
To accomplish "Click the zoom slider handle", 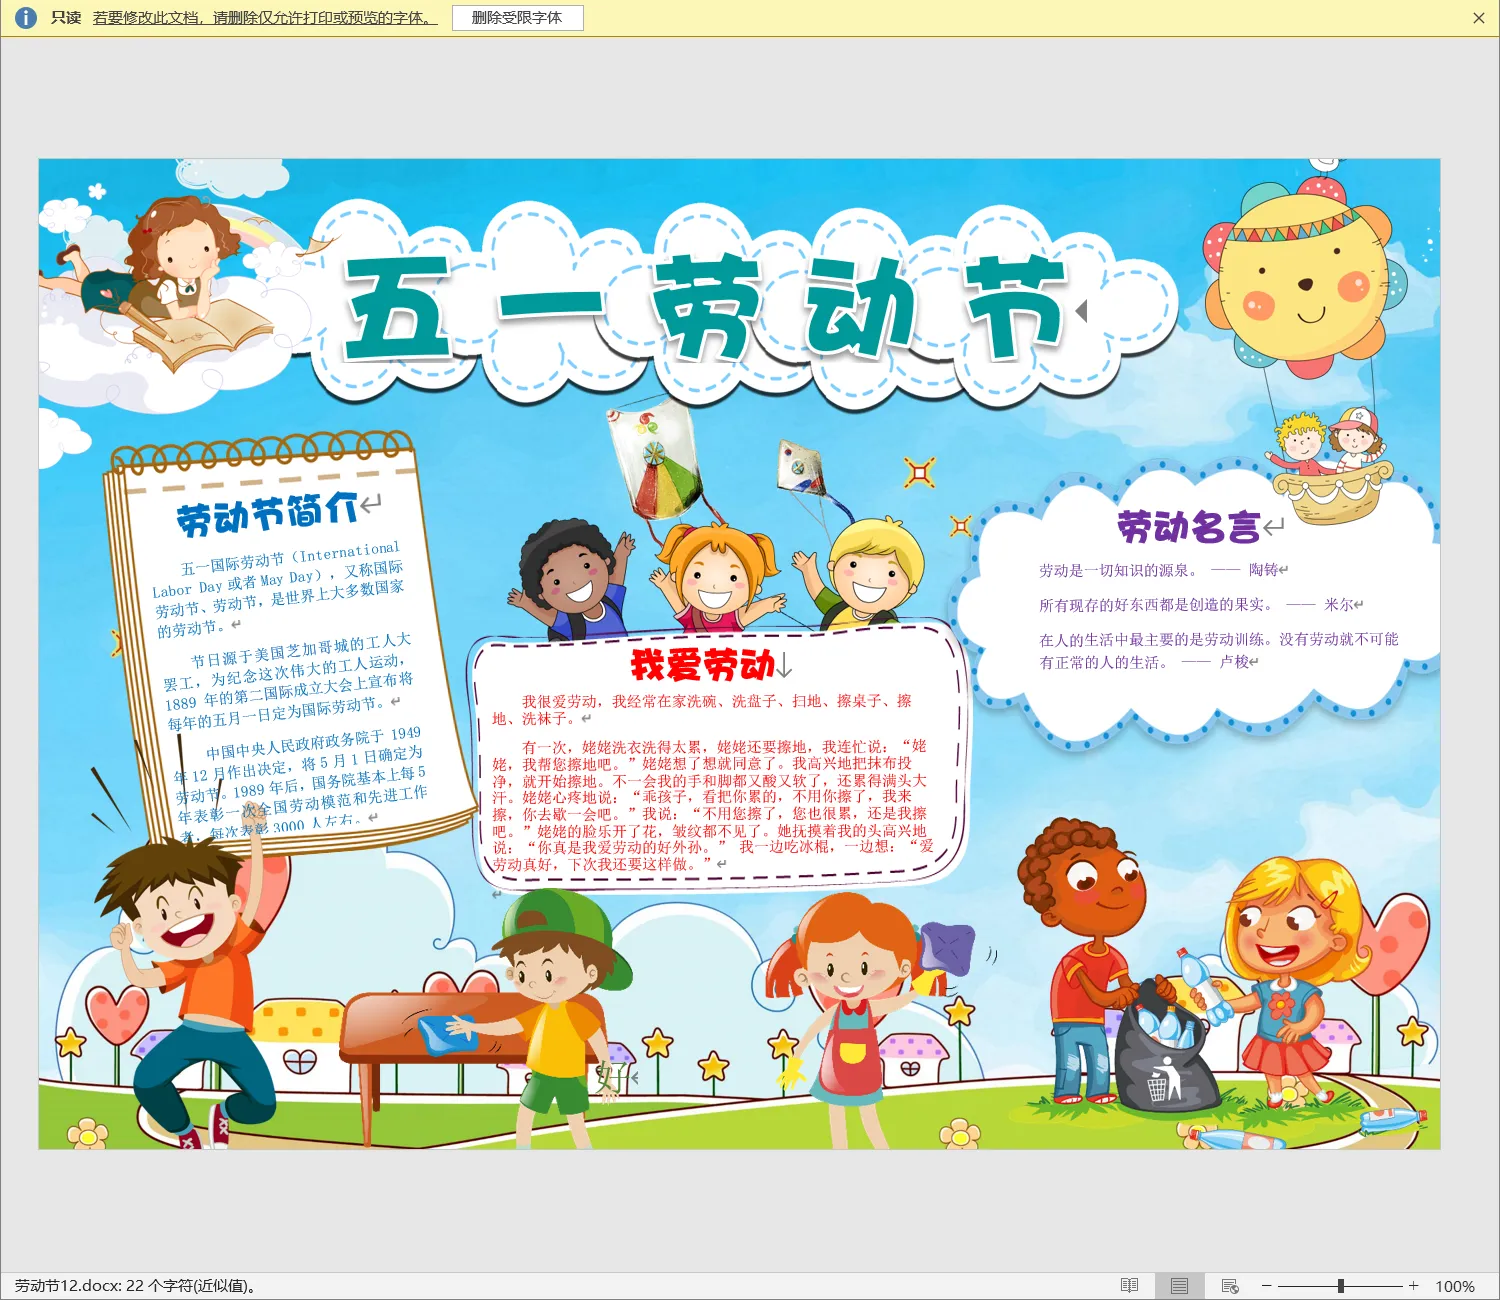I will pyautogui.click(x=1340, y=1286).
